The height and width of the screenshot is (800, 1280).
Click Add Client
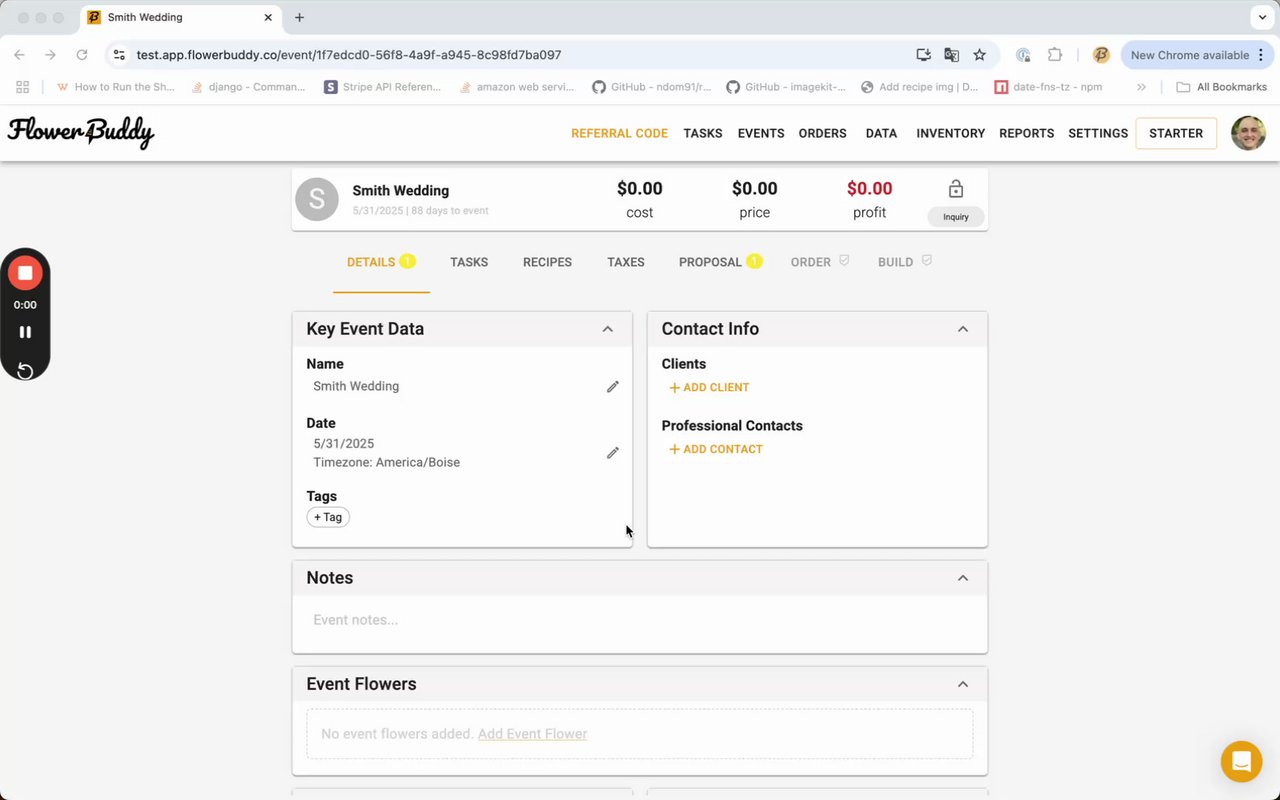[x=709, y=387]
